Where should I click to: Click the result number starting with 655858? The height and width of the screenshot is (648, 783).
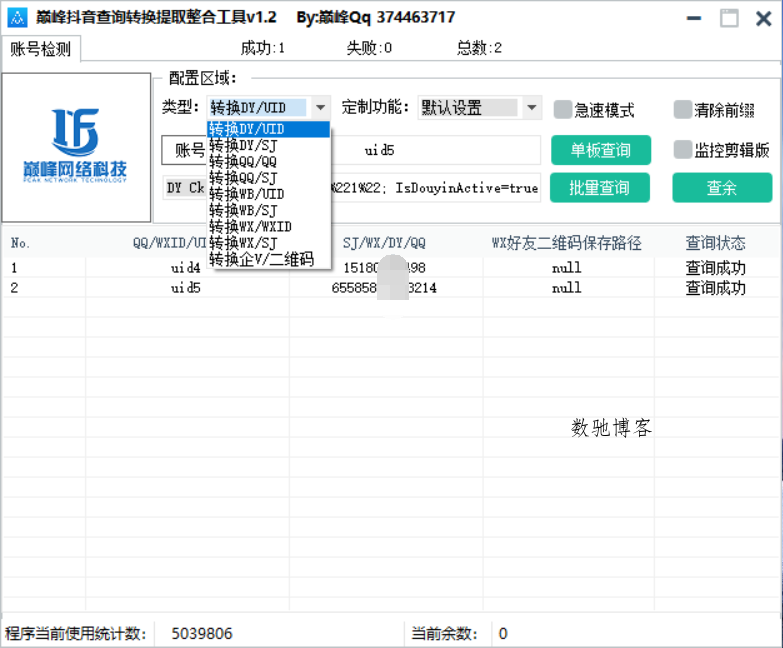pos(384,288)
